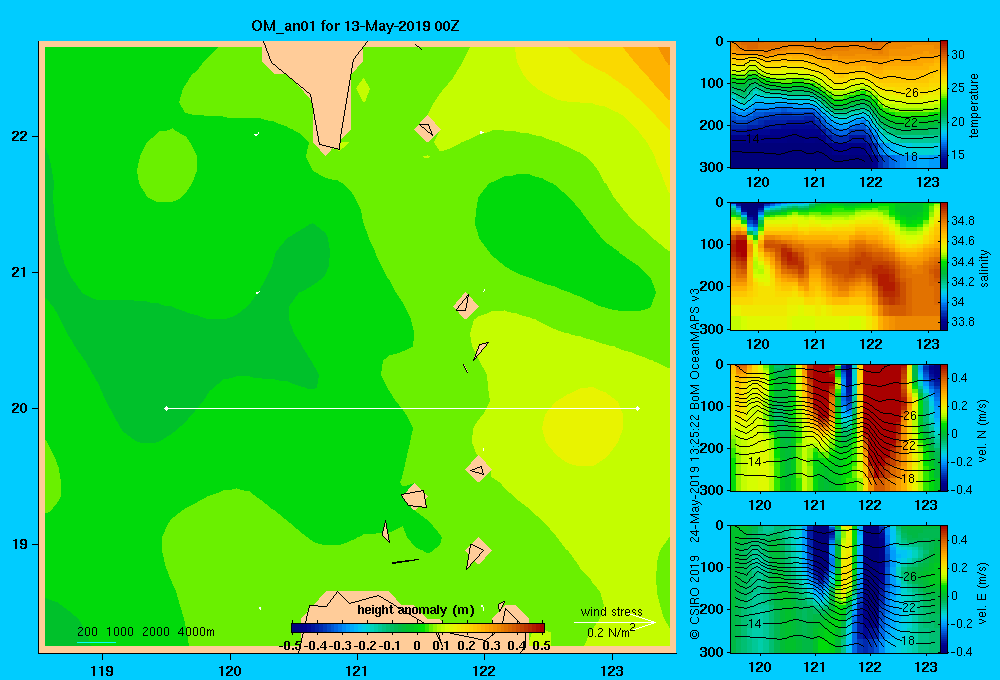The image size is (1000, 680).
Task: Click the western endpoint of the white transect line
Action: 166,408
